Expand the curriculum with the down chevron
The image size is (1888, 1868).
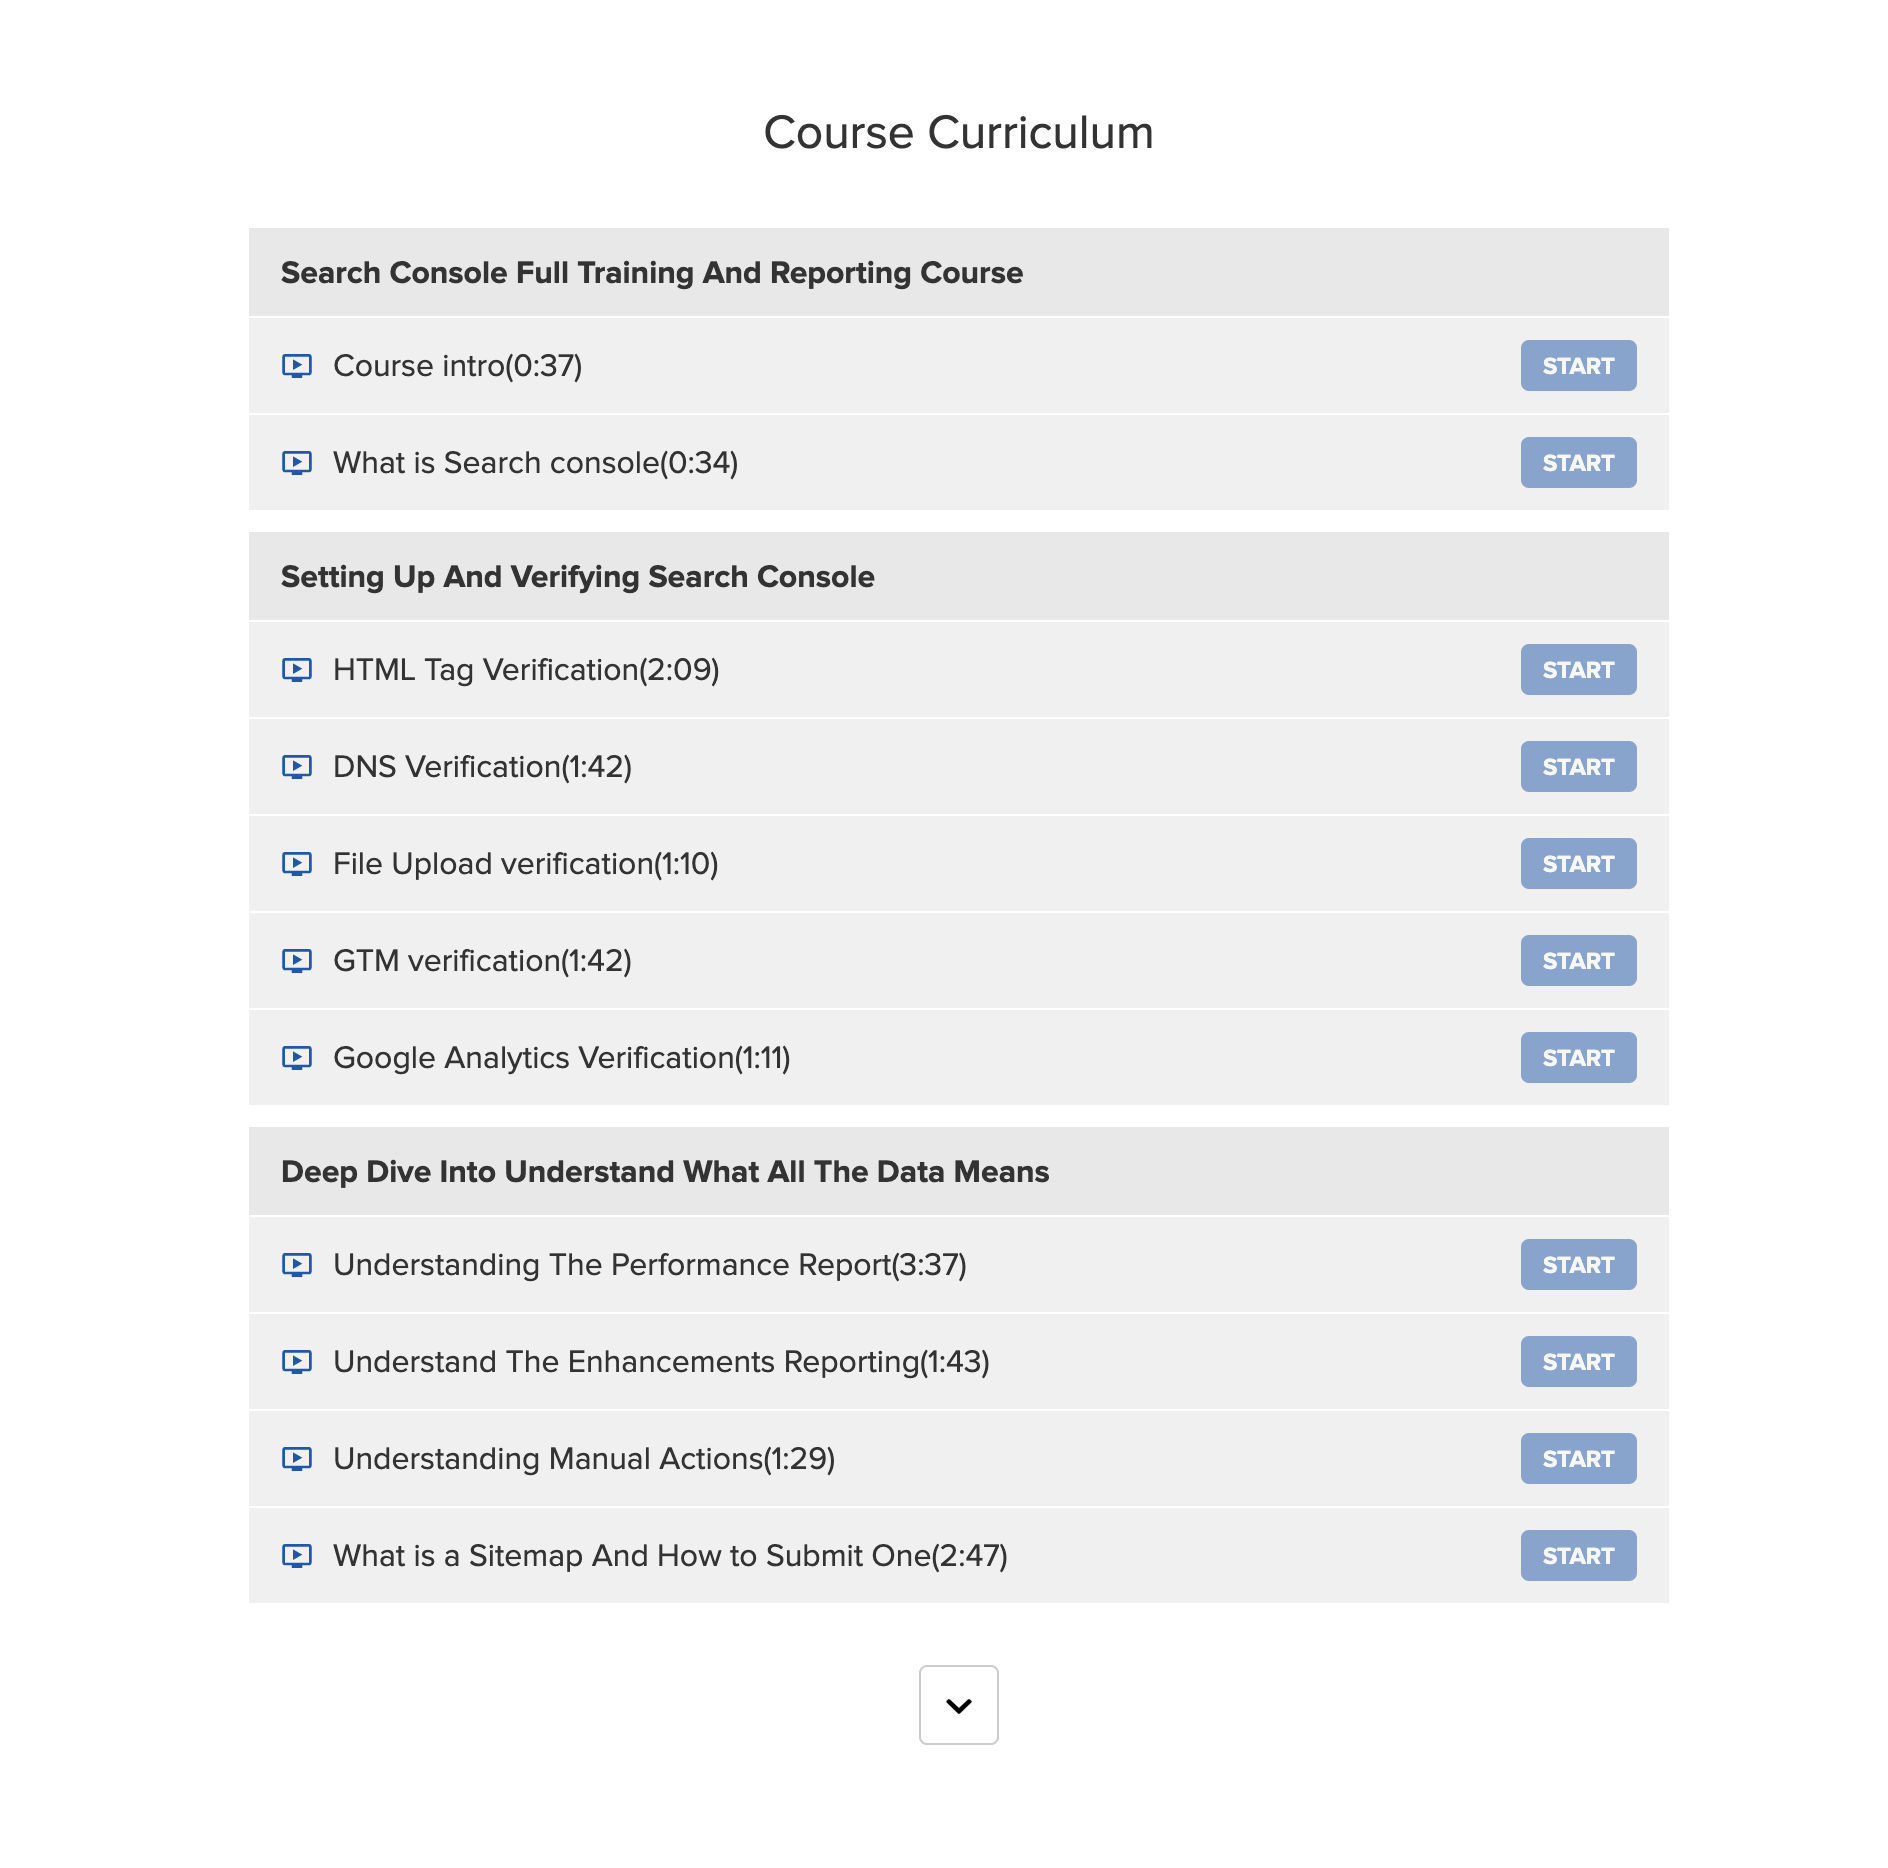pos(958,1705)
